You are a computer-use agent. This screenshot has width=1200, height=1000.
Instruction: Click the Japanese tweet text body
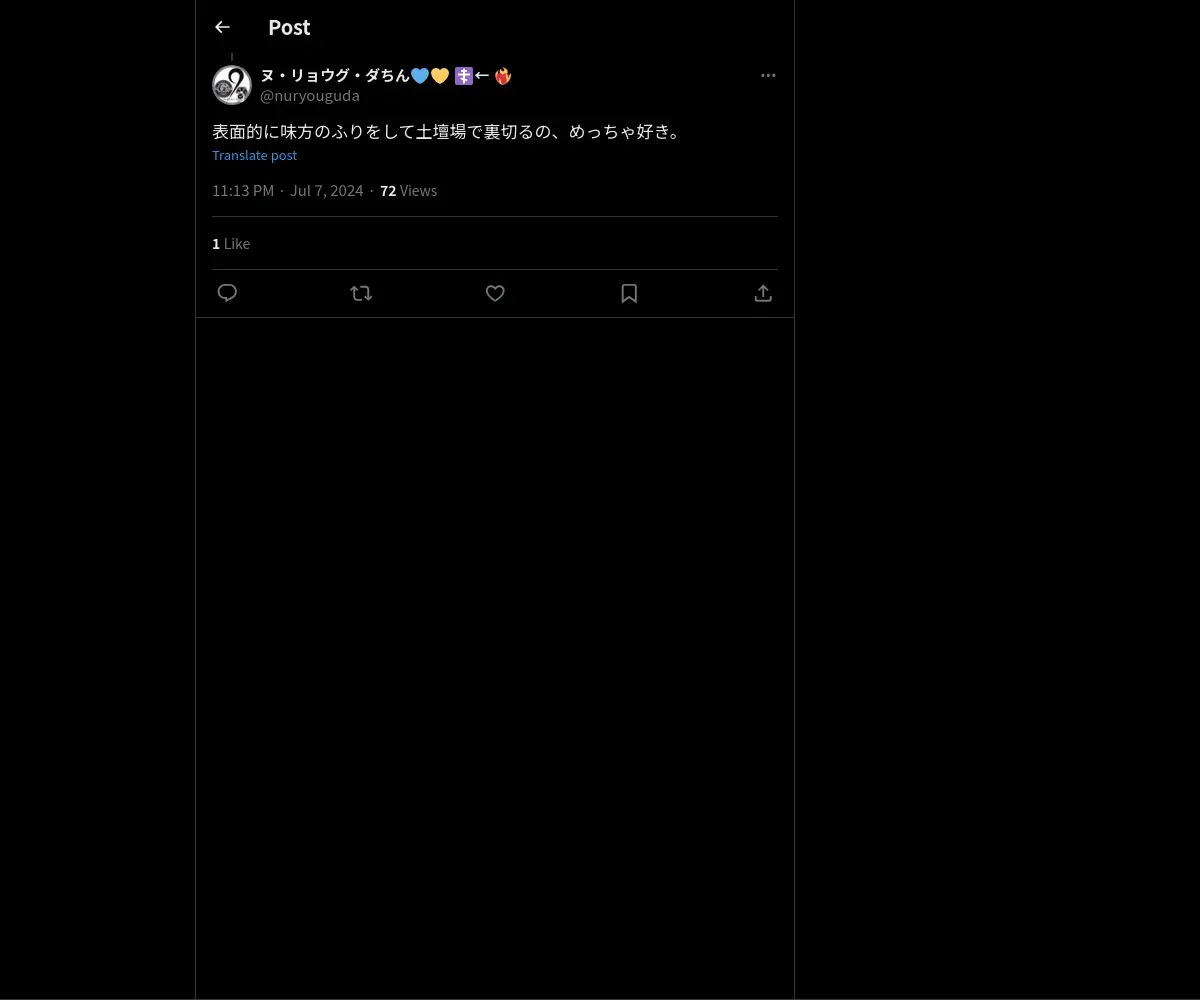(x=448, y=131)
